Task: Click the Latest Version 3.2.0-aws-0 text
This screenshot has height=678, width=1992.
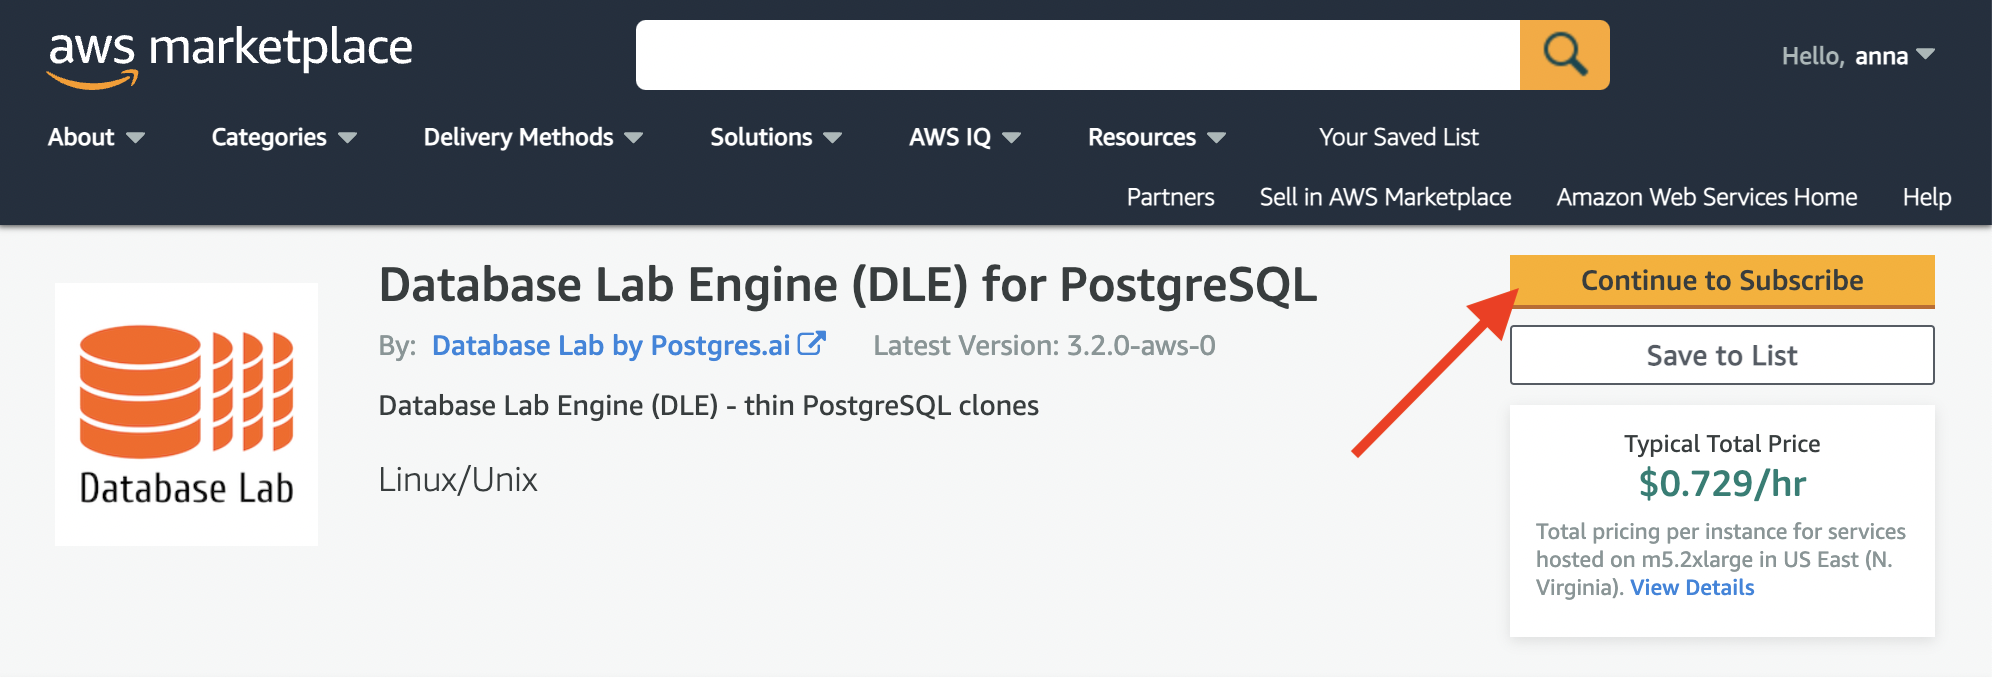Action: tap(1044, 345)
